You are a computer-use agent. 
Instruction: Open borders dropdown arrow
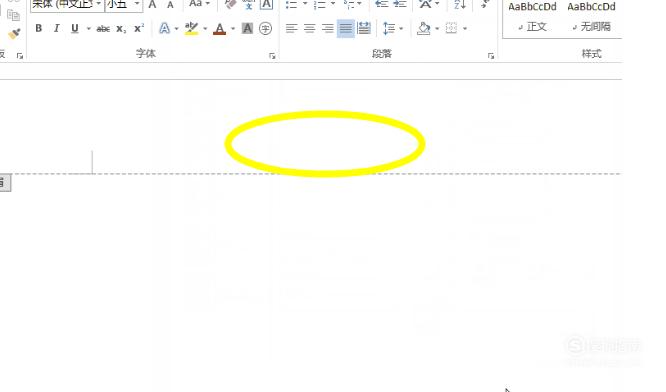click(x=465, y=28)
